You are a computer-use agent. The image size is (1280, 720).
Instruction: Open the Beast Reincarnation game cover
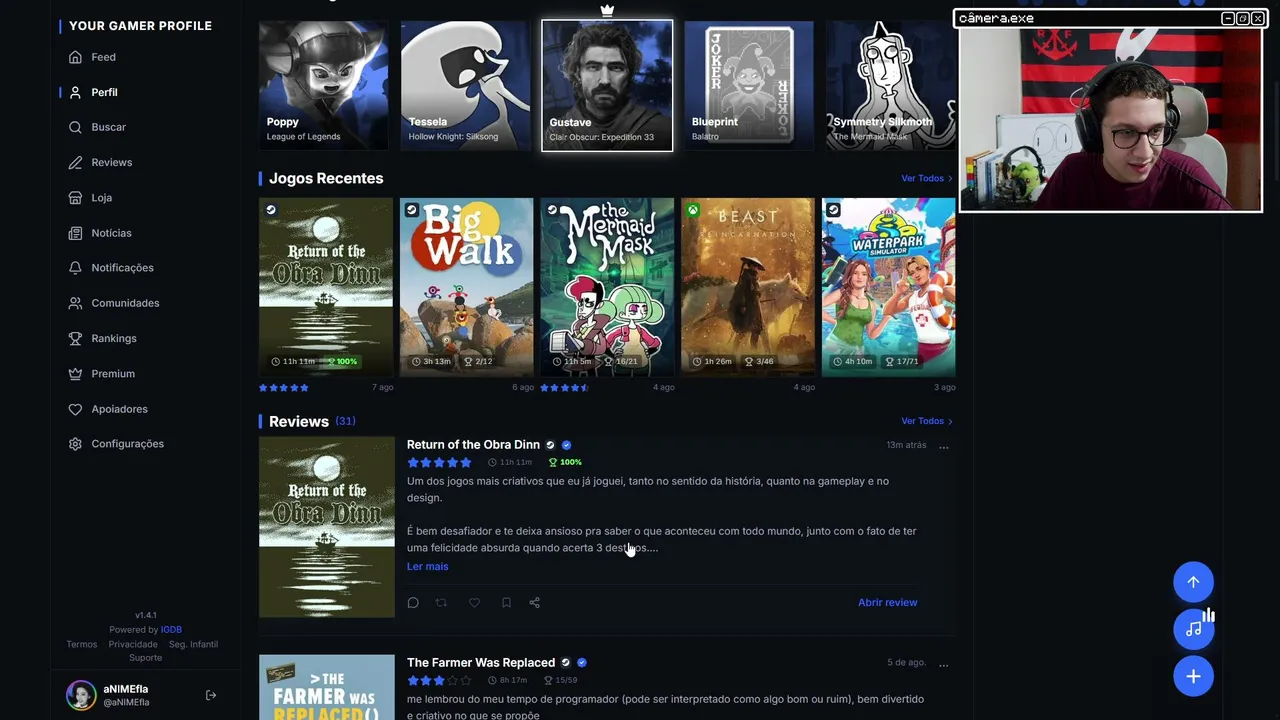pyautogui.click(x=748, y=287)
